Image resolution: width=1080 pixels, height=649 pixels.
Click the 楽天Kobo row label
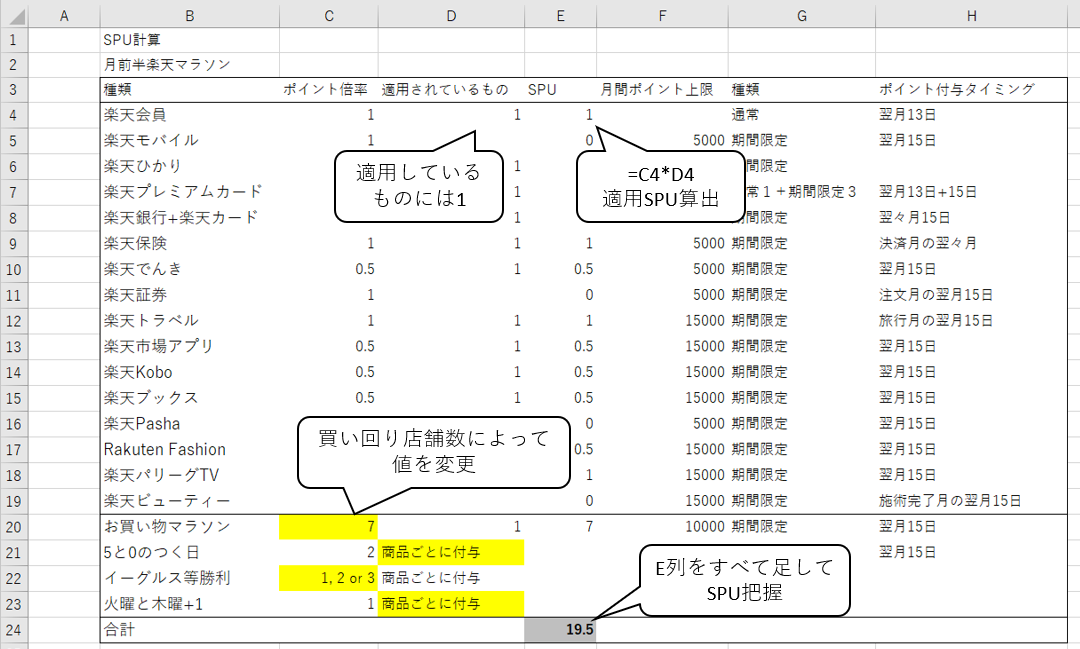(x=189, y=372)
